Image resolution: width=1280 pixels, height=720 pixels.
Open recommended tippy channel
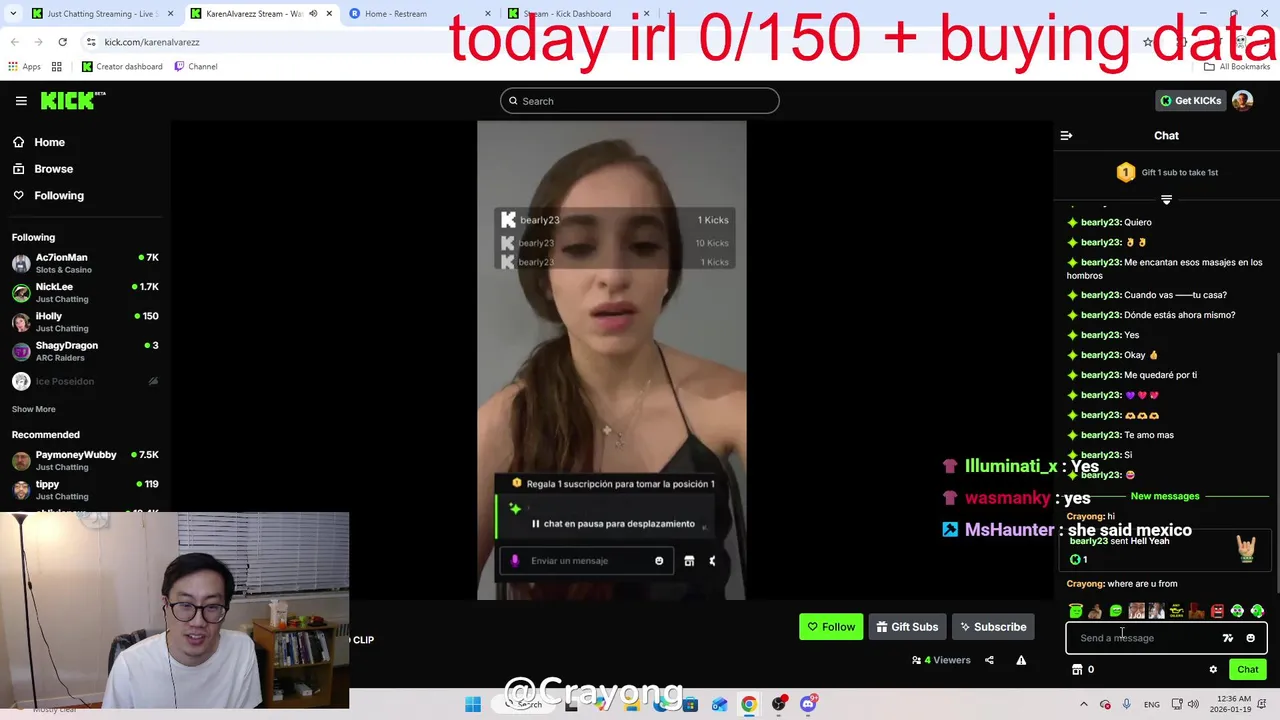[x=85, y=489]
